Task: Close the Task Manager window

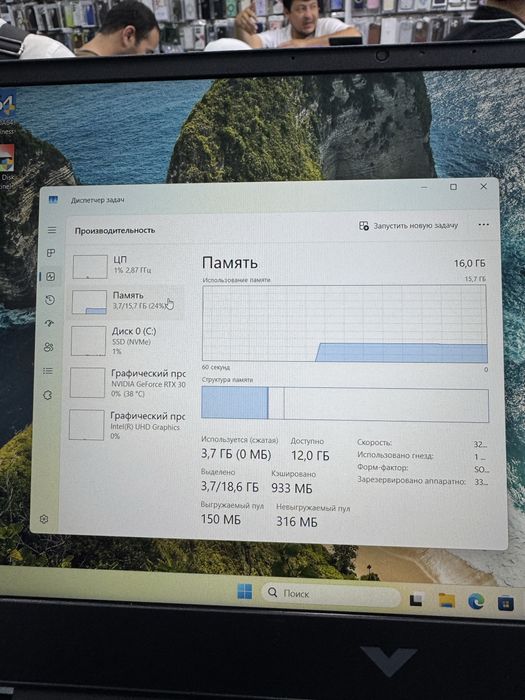Action: tap(483, 187)
